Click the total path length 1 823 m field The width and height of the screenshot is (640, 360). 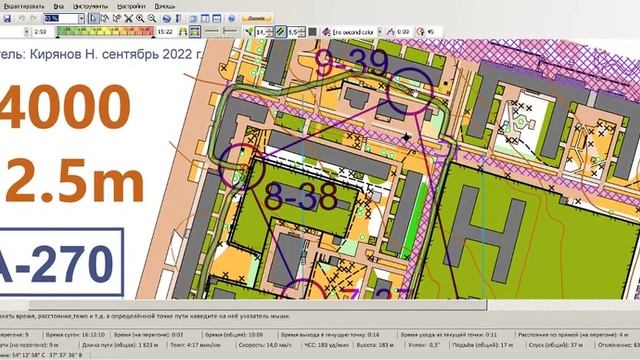[120, 345]
